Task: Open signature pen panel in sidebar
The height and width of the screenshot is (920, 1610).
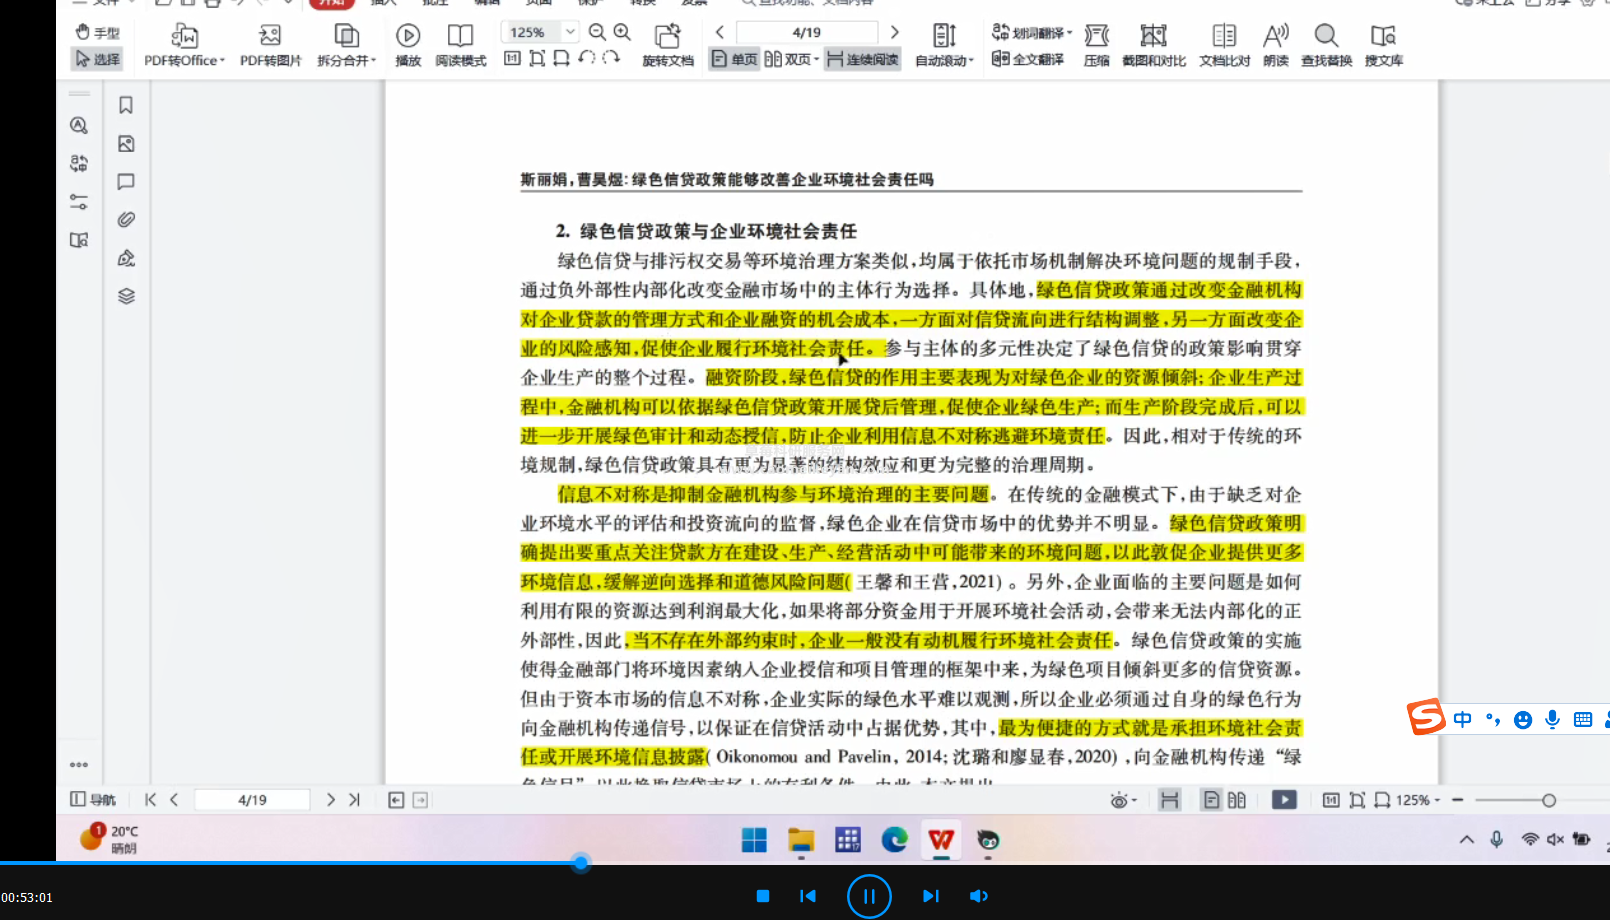Action: (x=126, y=258)
